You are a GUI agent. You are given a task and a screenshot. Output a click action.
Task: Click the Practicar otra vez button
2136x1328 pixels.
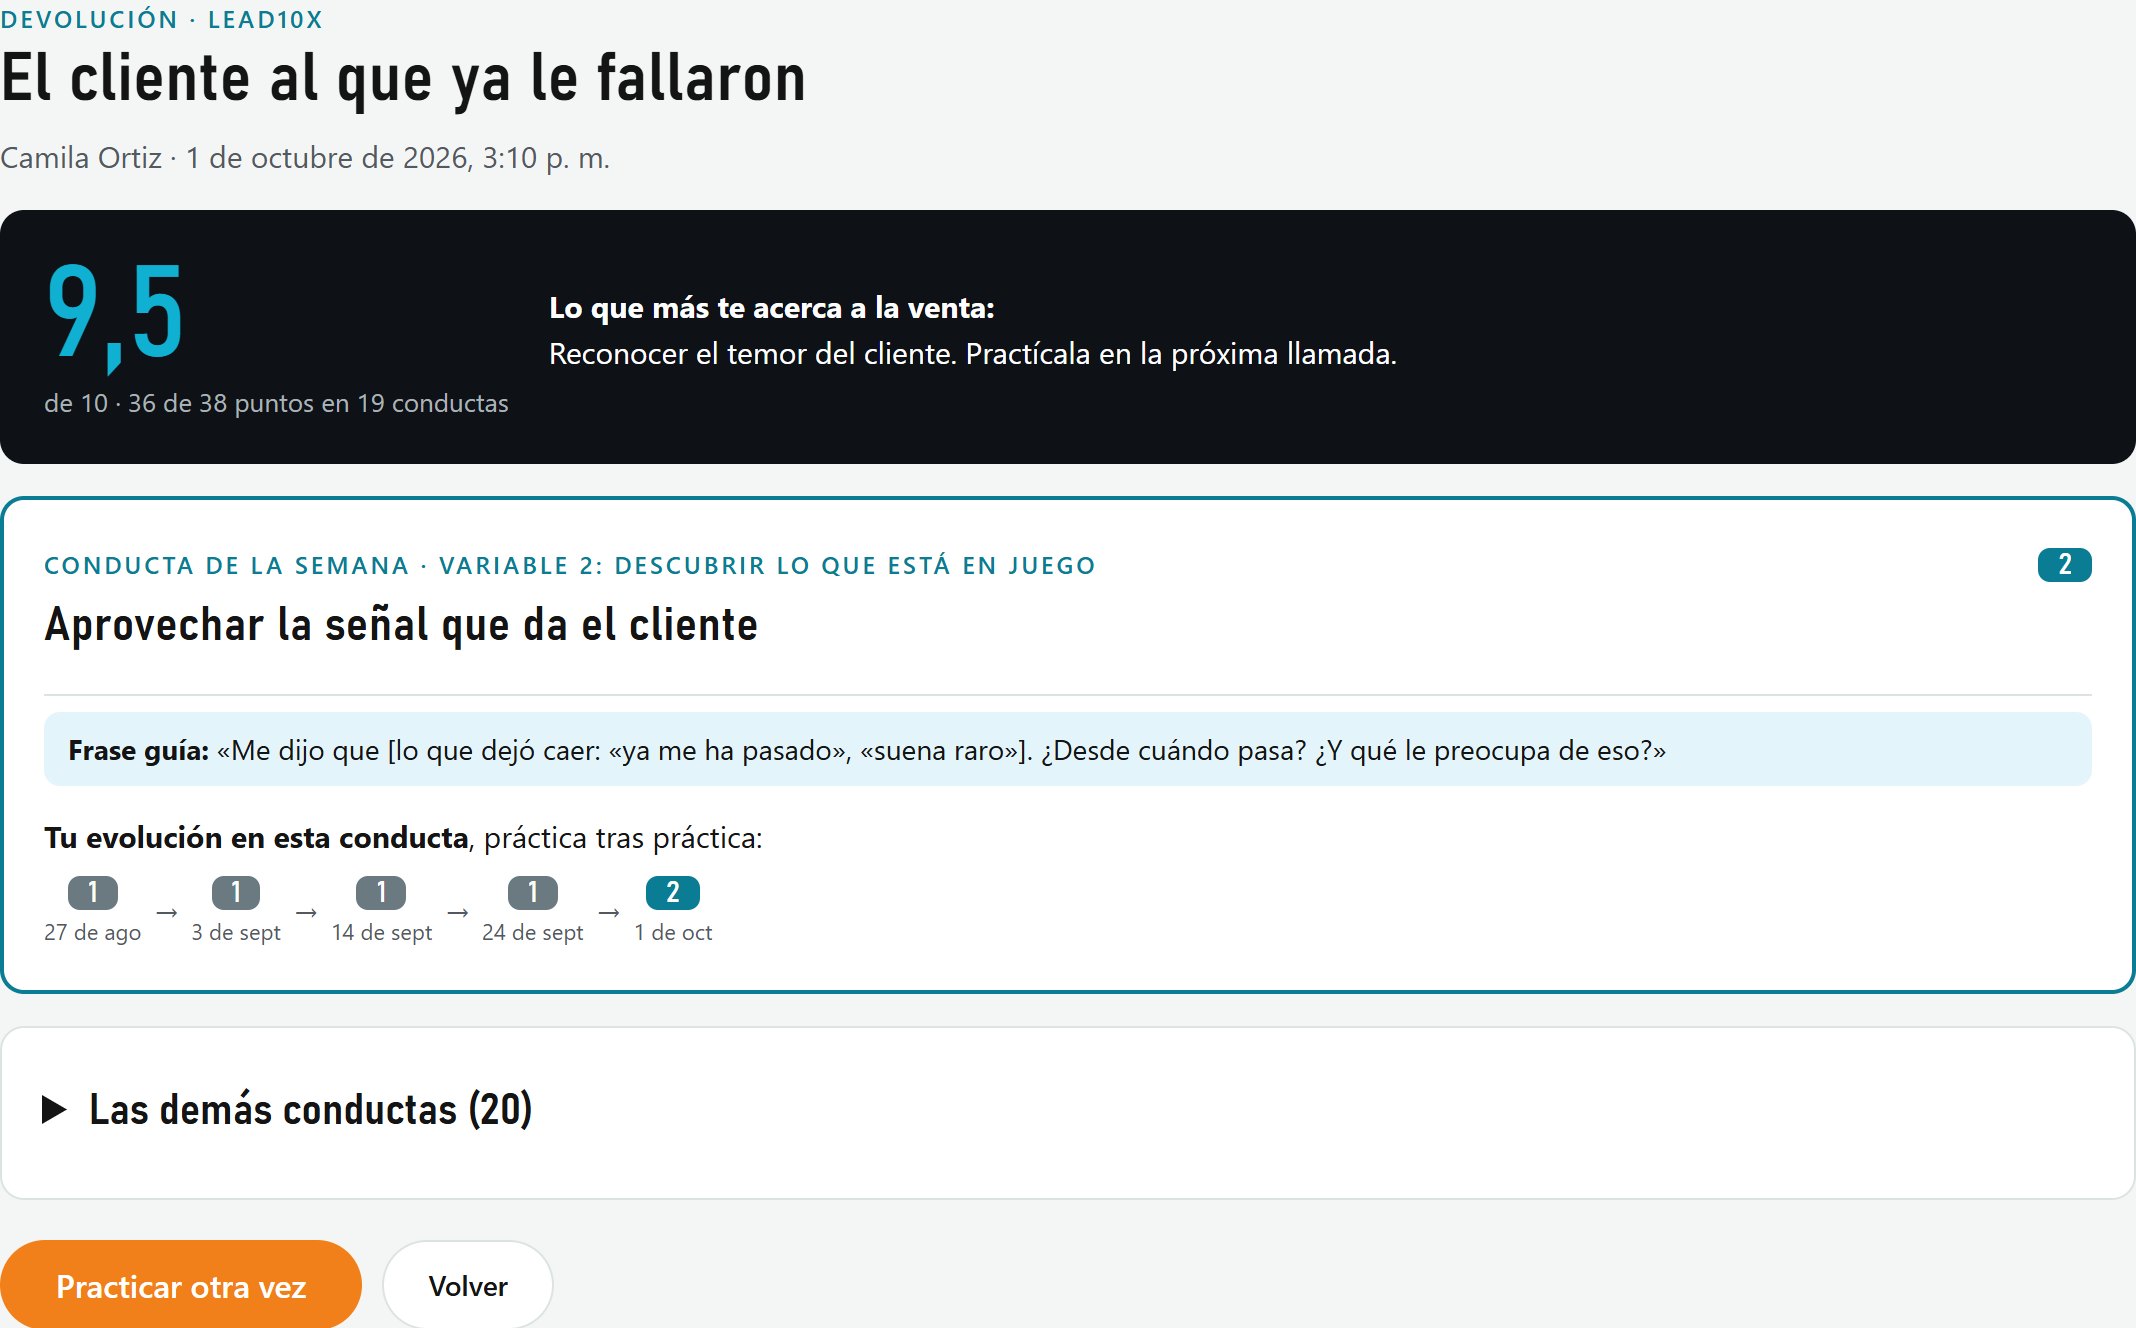181,1286
